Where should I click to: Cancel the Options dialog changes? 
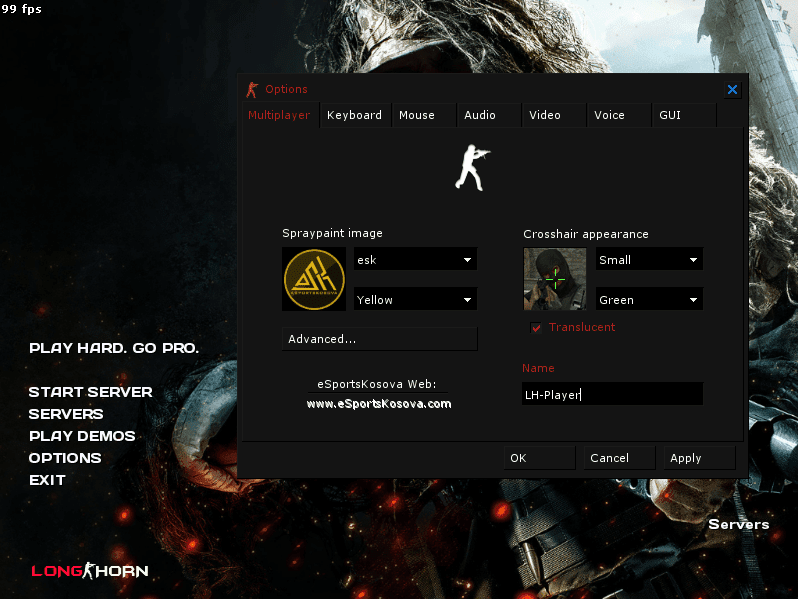619,458
